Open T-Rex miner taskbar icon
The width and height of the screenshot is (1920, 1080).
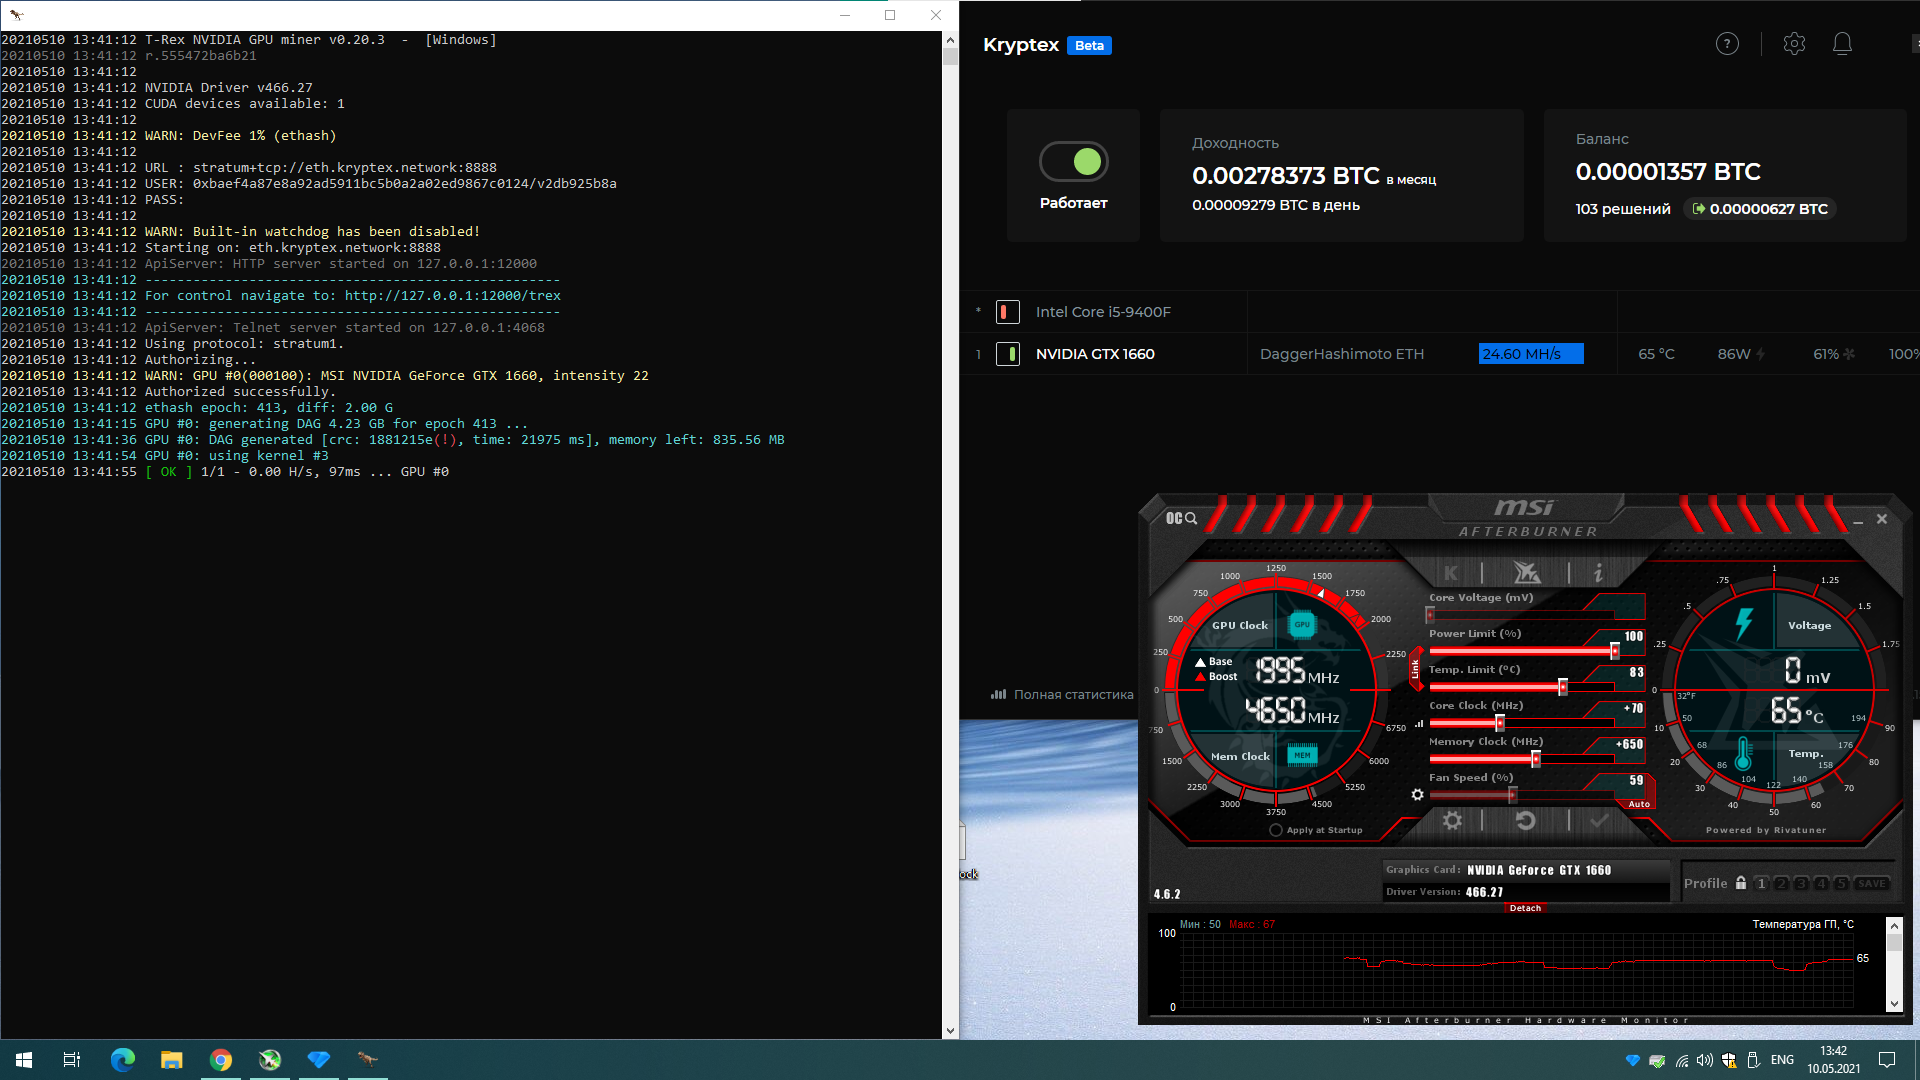(x=368, y=1059)
